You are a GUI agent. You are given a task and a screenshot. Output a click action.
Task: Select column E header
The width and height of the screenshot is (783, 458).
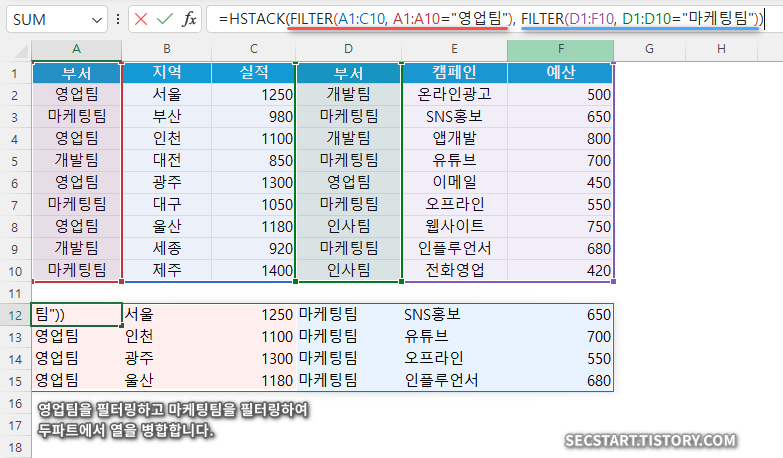tap(454, 49)
